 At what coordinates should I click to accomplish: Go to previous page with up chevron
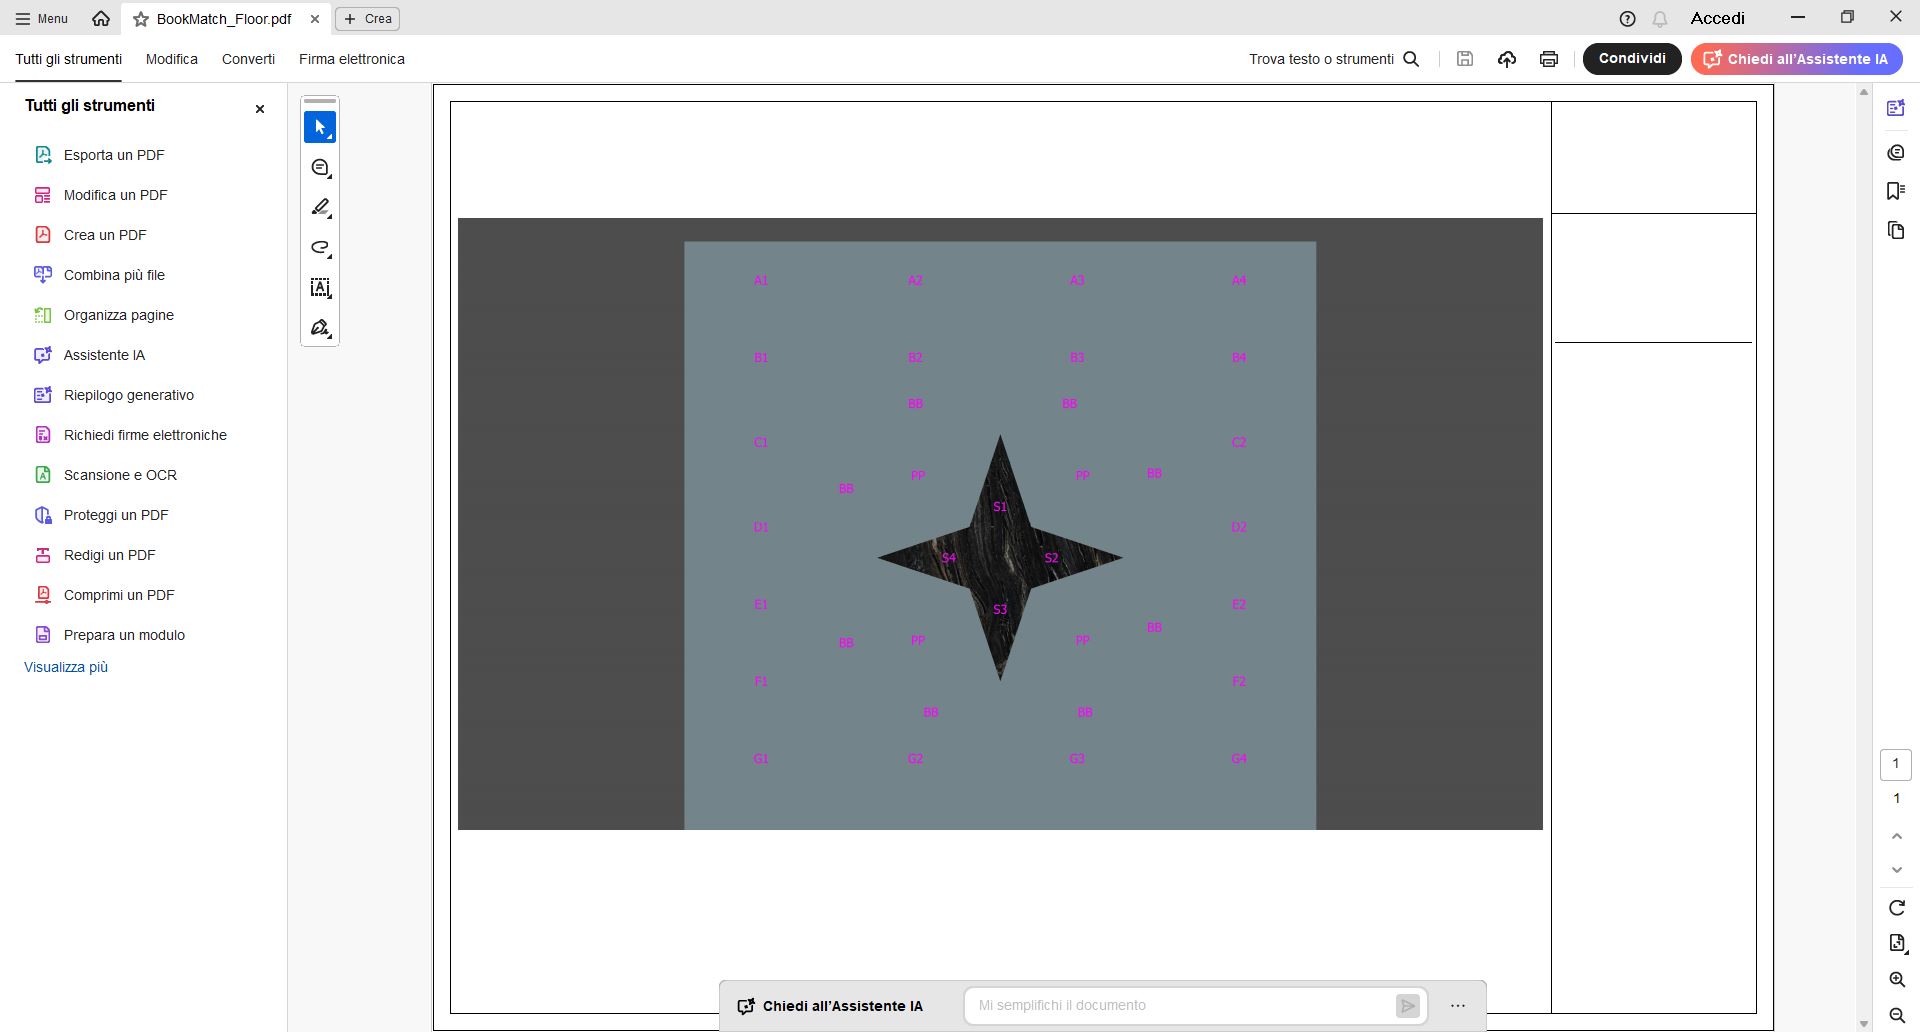[x=1897, y=836]
